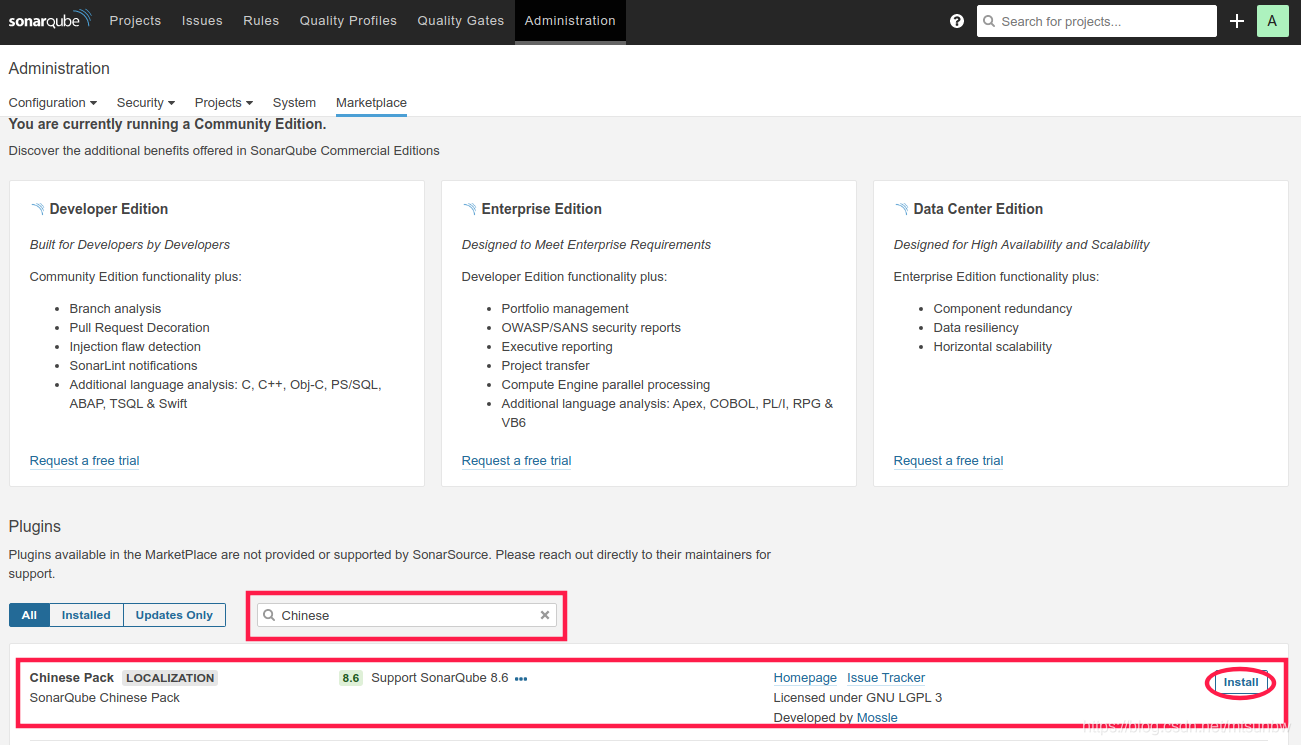Expand the Configuration dropdown
Screen dimensions: 1301x745
pos(53,103)
